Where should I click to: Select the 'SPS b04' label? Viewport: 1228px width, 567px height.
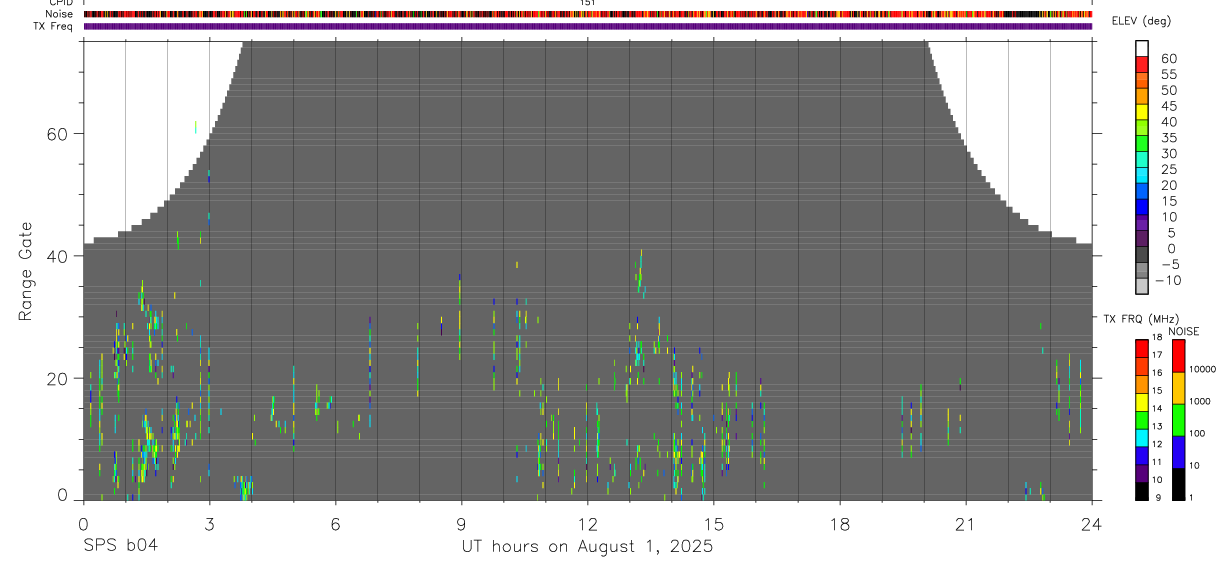pos(119,546)
